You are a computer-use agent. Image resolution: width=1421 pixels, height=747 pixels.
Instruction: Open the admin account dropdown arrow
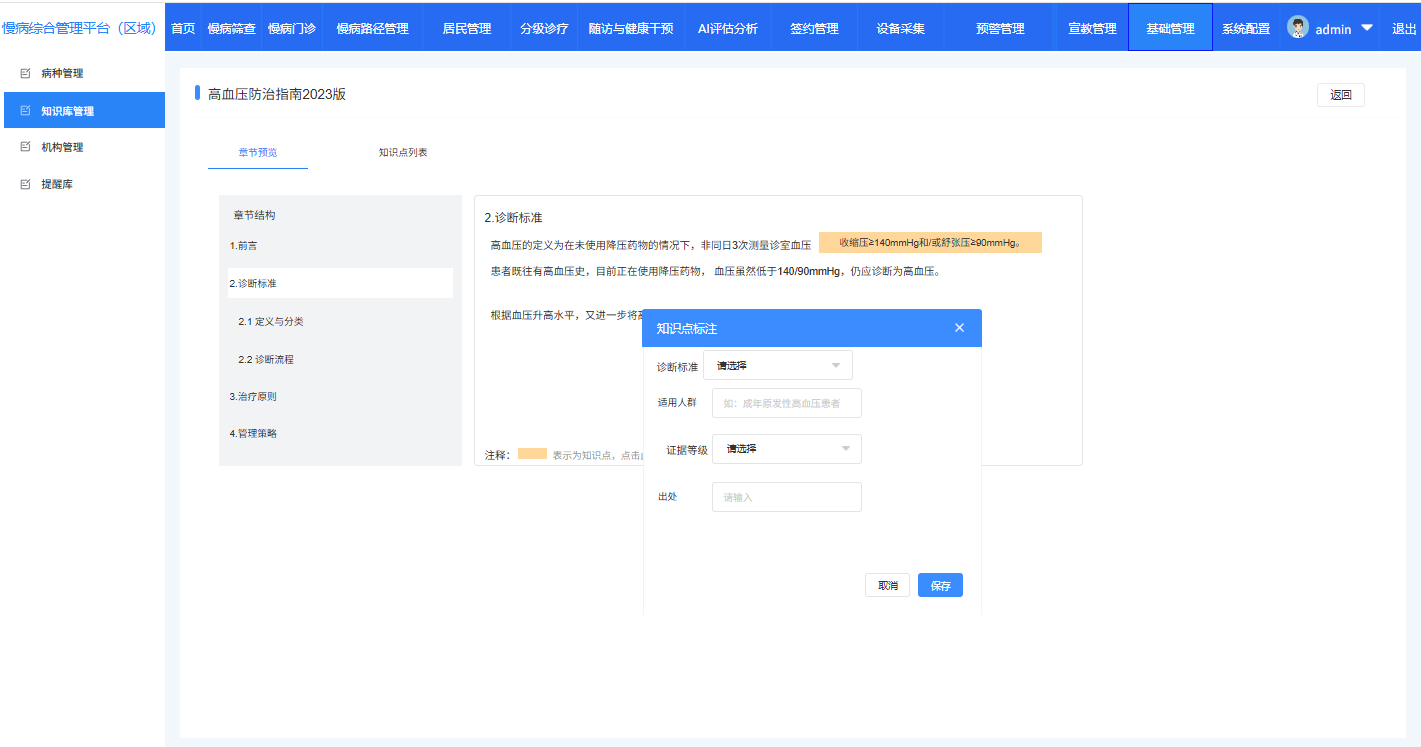[1366, 28]
